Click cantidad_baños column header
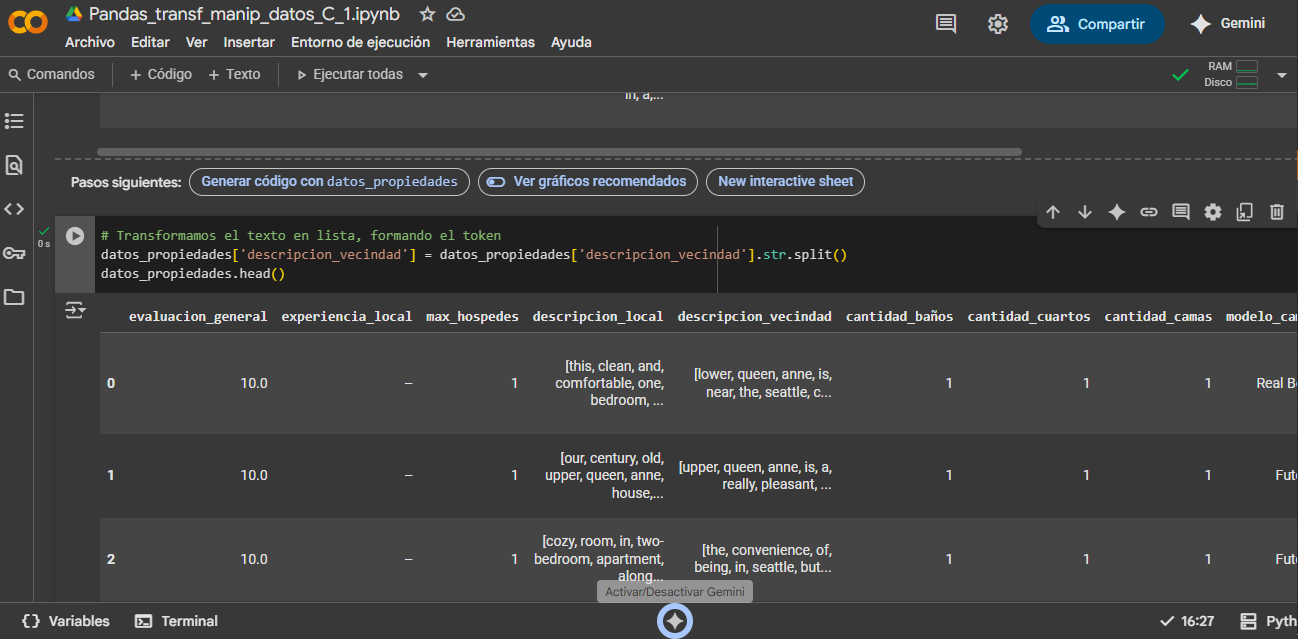Viewport: 1298px width, 639px height. click(x=899, y=316)
